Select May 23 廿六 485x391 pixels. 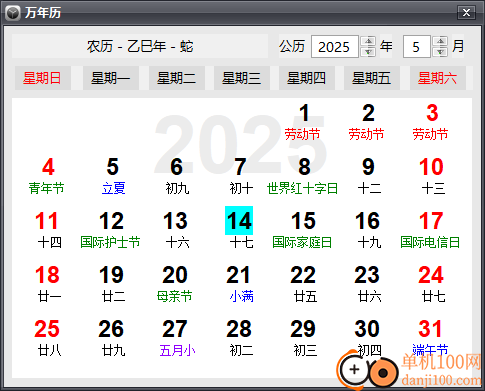[369, 284]
